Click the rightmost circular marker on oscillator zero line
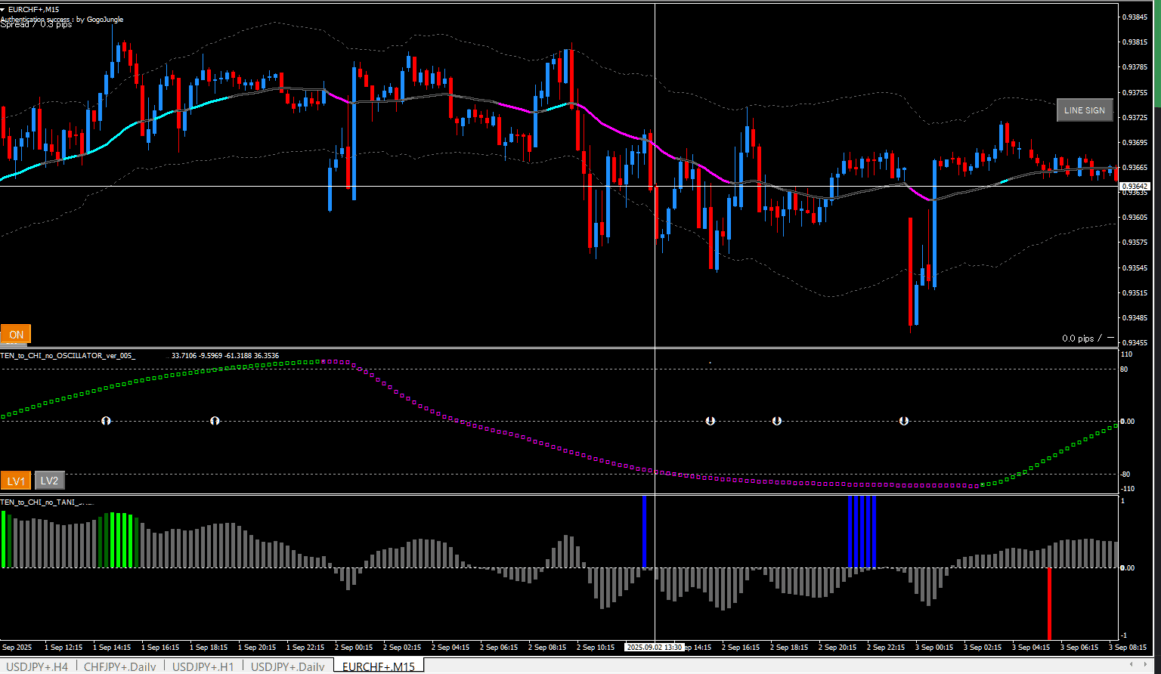The width and height of the screenshot is (1161, 674). [x=904, y=421]
